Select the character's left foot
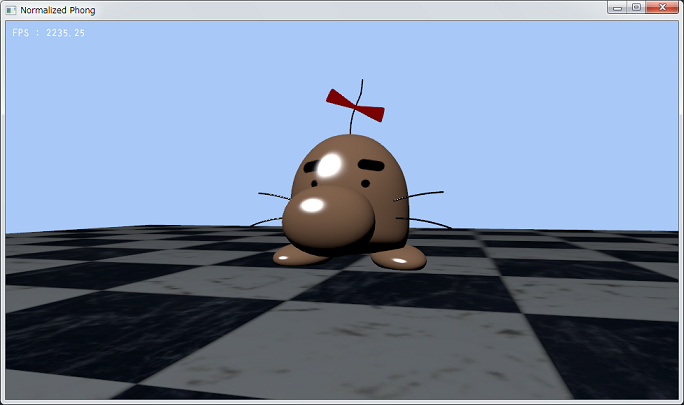This screenshot has width=684, height=405. point(298,257)
